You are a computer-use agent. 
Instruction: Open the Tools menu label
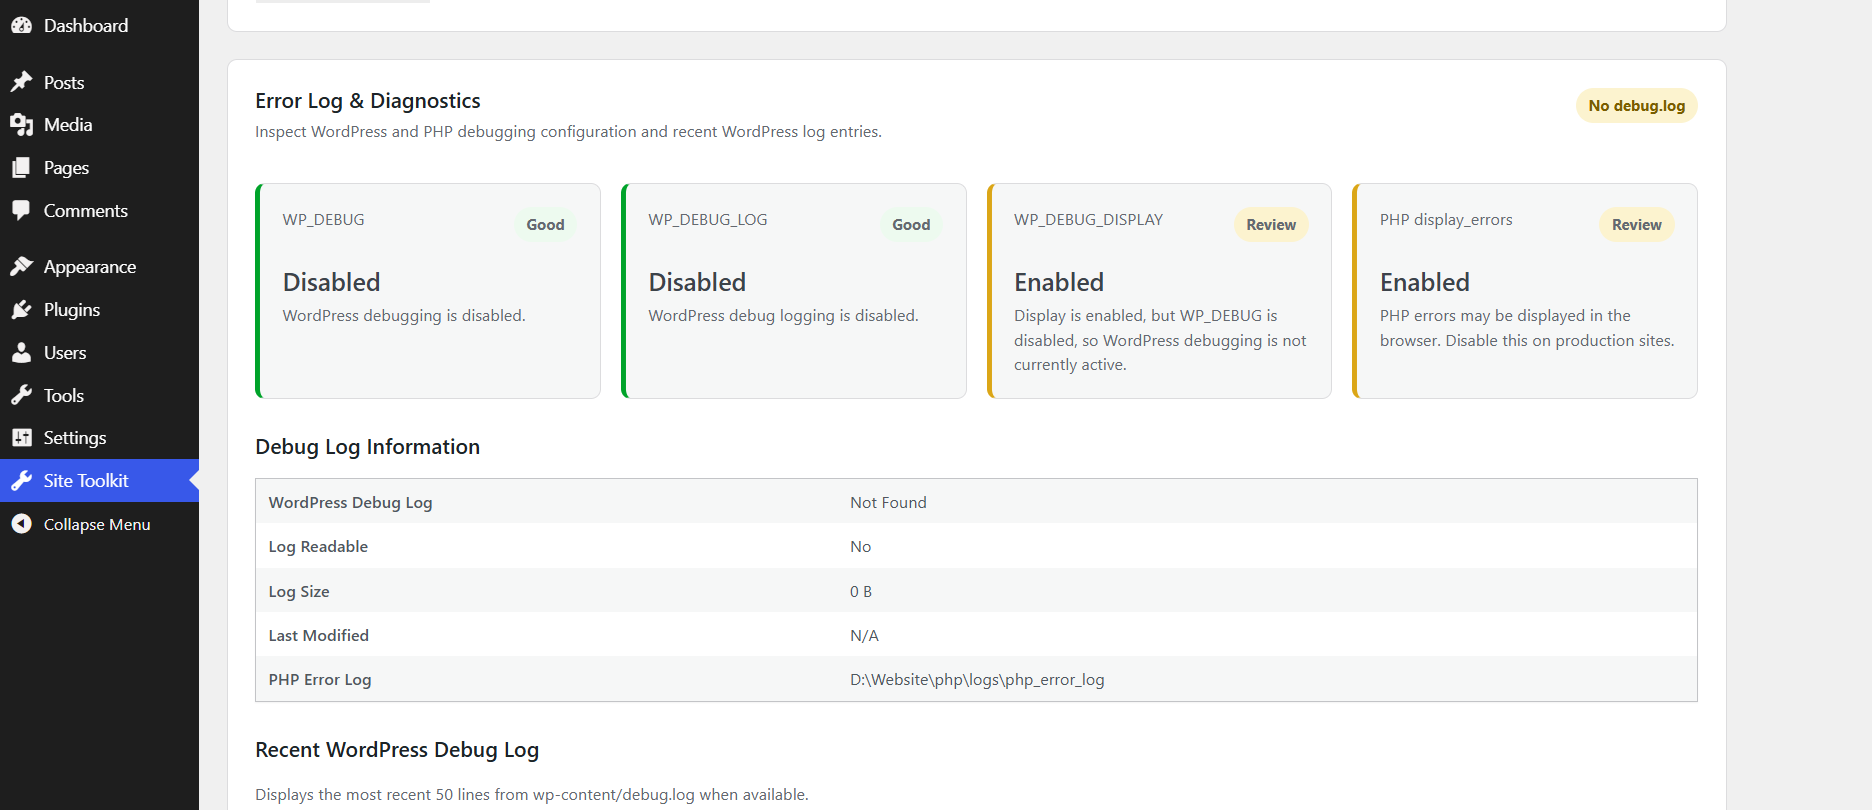pos(64,396)
